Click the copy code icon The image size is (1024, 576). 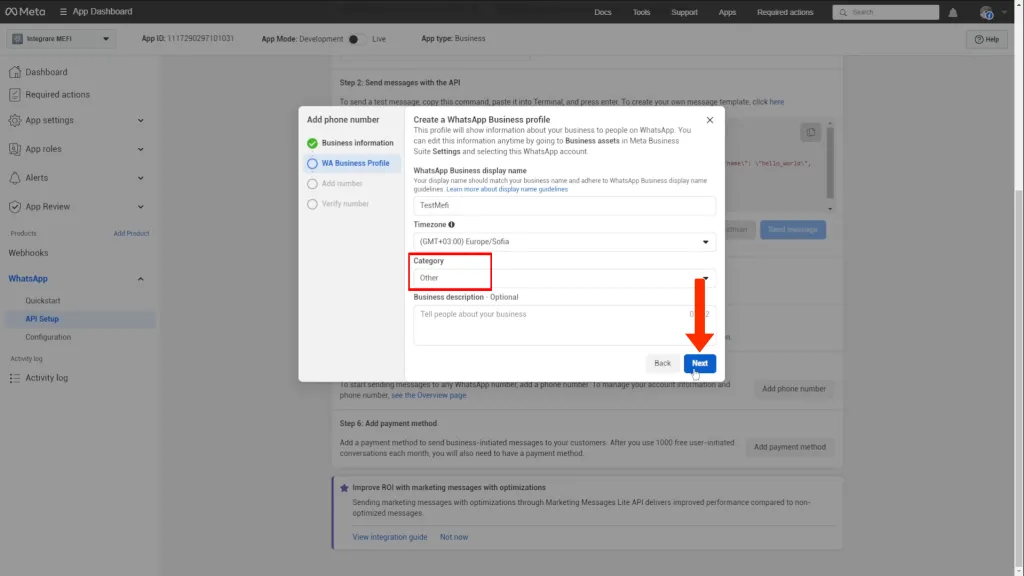coord(810,133)
